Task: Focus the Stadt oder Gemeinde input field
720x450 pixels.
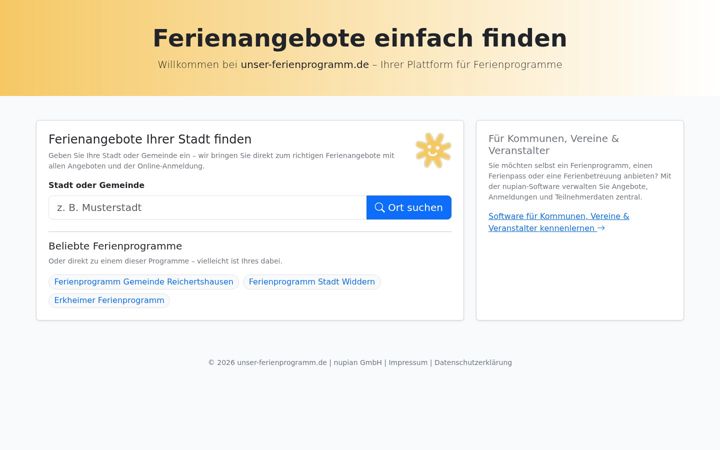Action: pyautogui.click(x=208, y=208)
